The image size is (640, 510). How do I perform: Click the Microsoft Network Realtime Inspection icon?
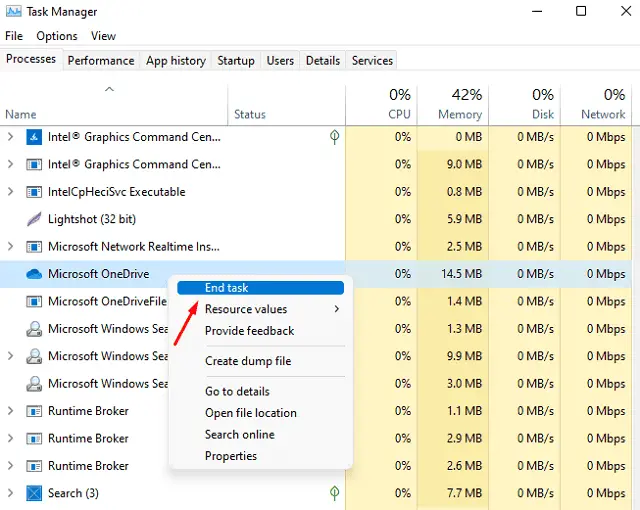click(x=33, y=247)
